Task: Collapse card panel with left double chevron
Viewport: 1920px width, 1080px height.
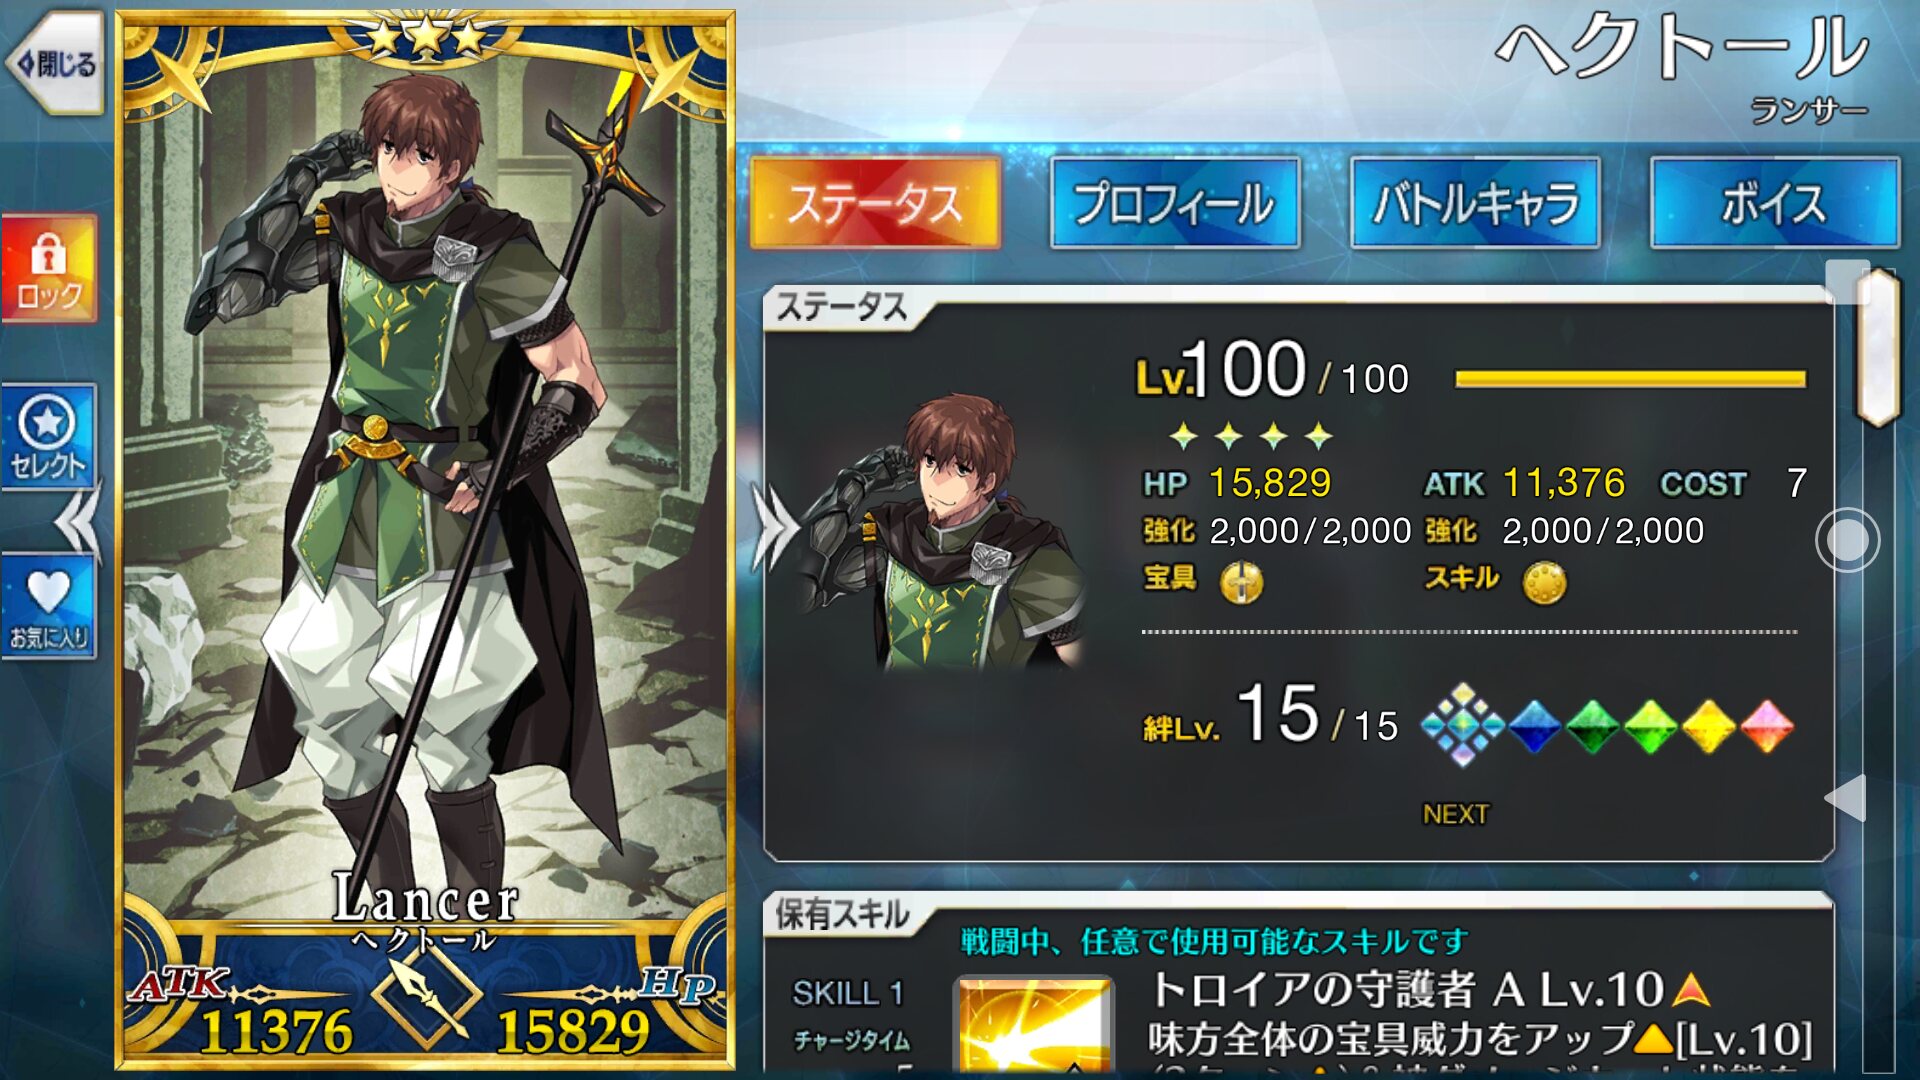Action: click(x=78, y=520)
